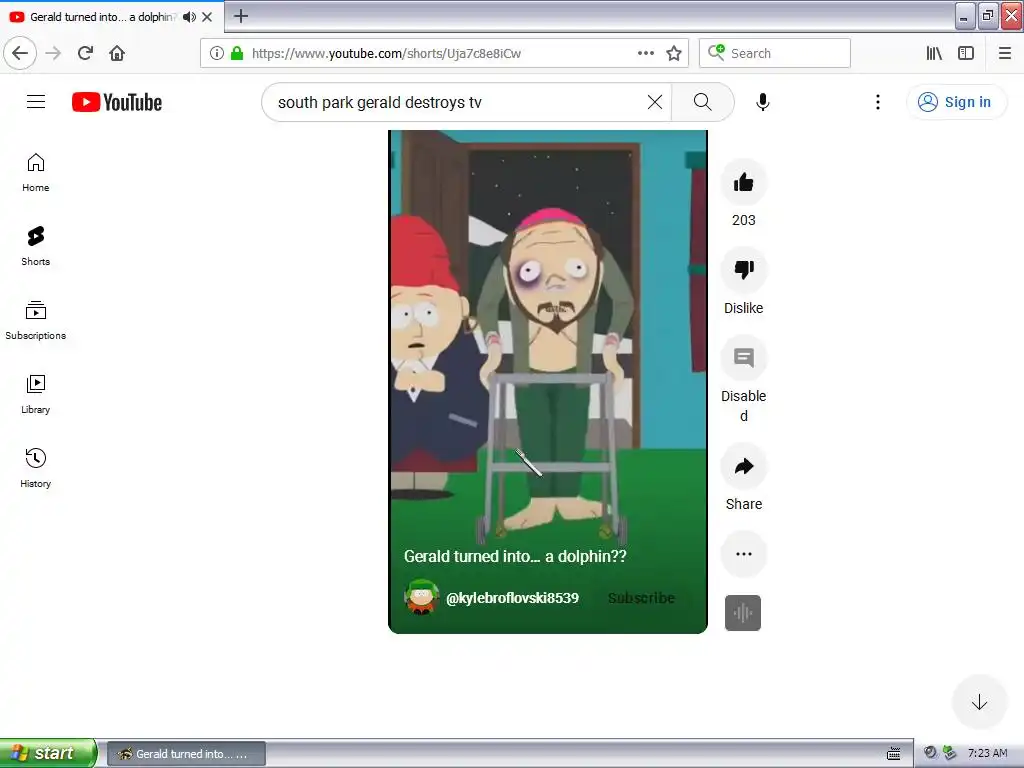Sign in to YouTube
This screenshot has width=1024, height=768.
pos(957,102)
